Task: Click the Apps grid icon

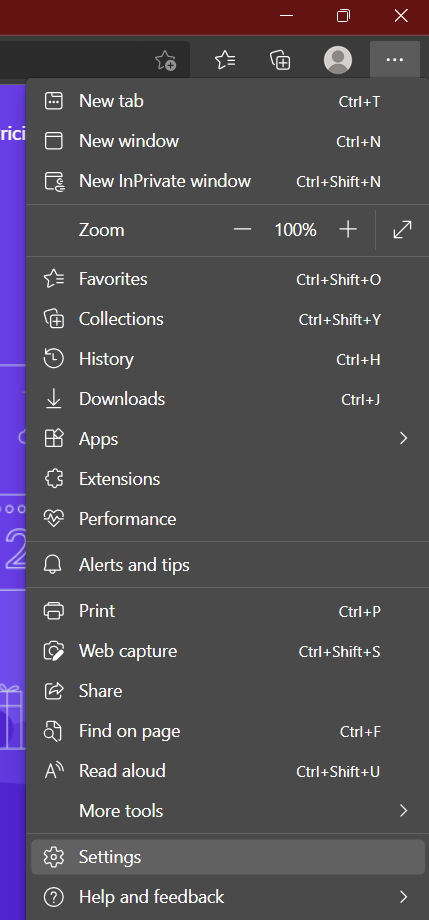Action: pos(53,439)
